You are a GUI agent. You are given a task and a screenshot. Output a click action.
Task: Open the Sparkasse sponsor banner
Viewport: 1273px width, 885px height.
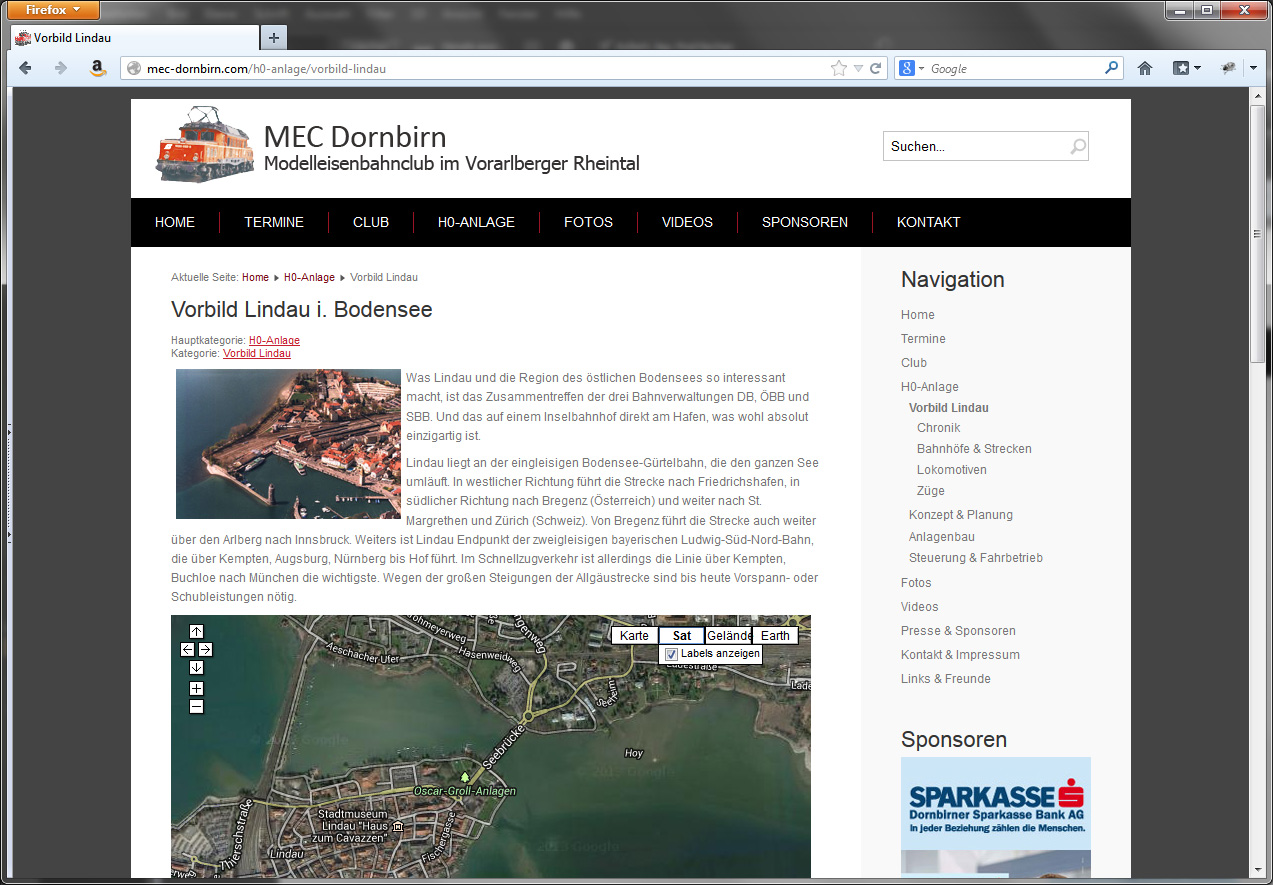pyautogui.click(x=996, y=803)
